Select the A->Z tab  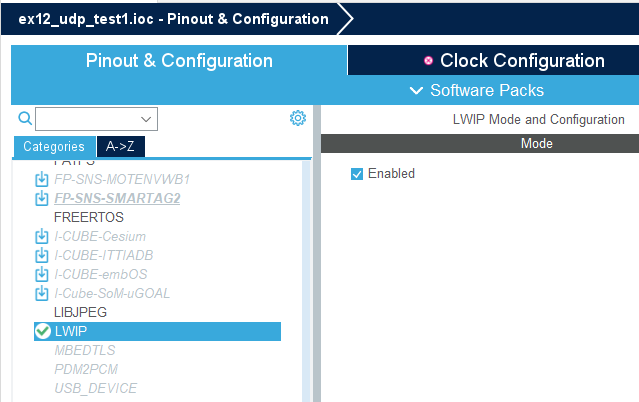click(x=120, y=146)
